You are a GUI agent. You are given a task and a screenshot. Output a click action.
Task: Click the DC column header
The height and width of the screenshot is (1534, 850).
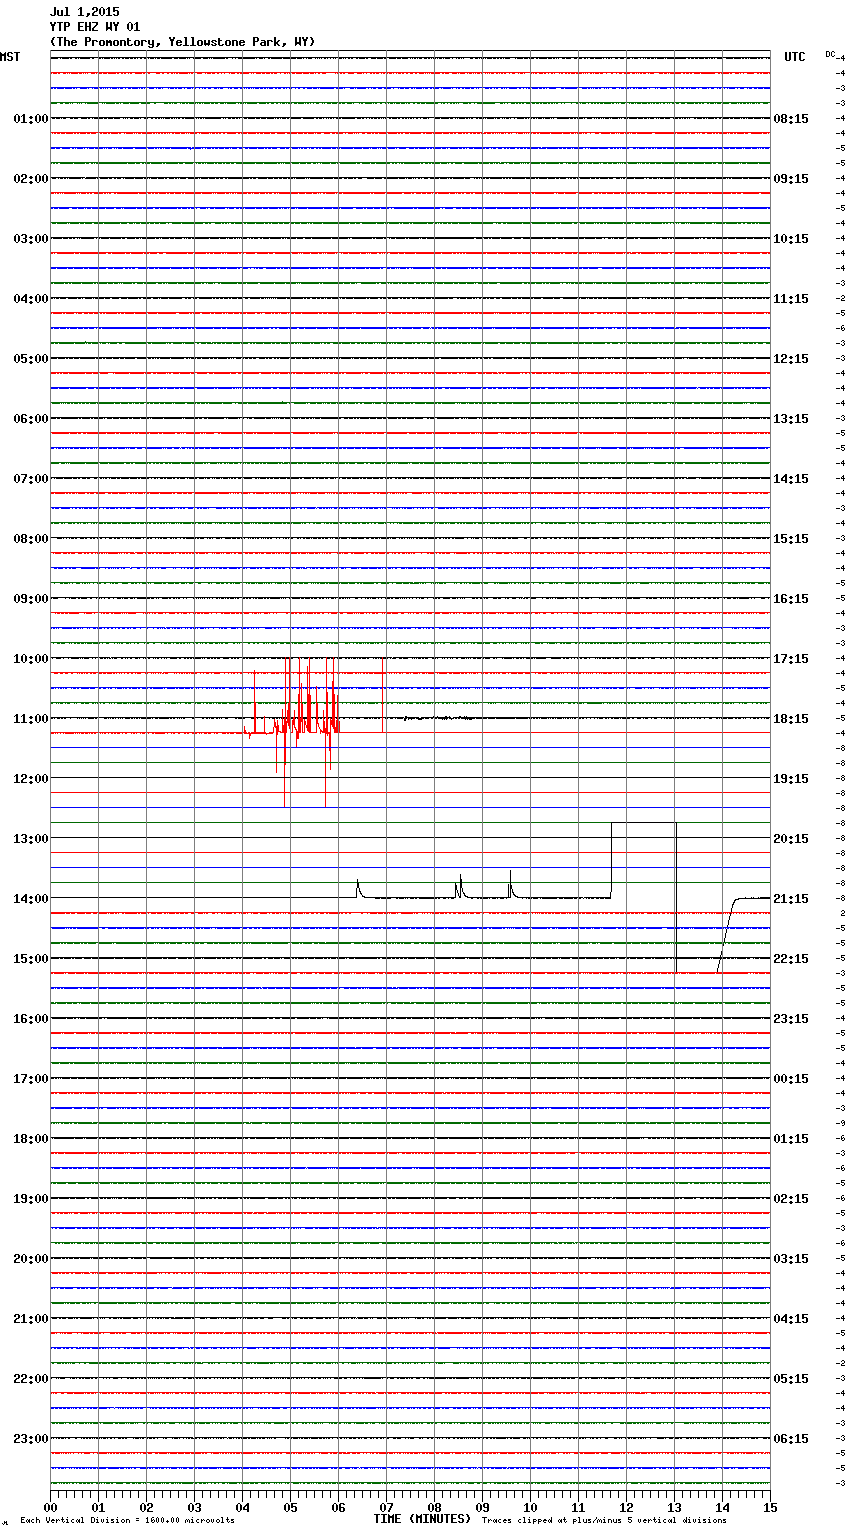coord(830,53)
